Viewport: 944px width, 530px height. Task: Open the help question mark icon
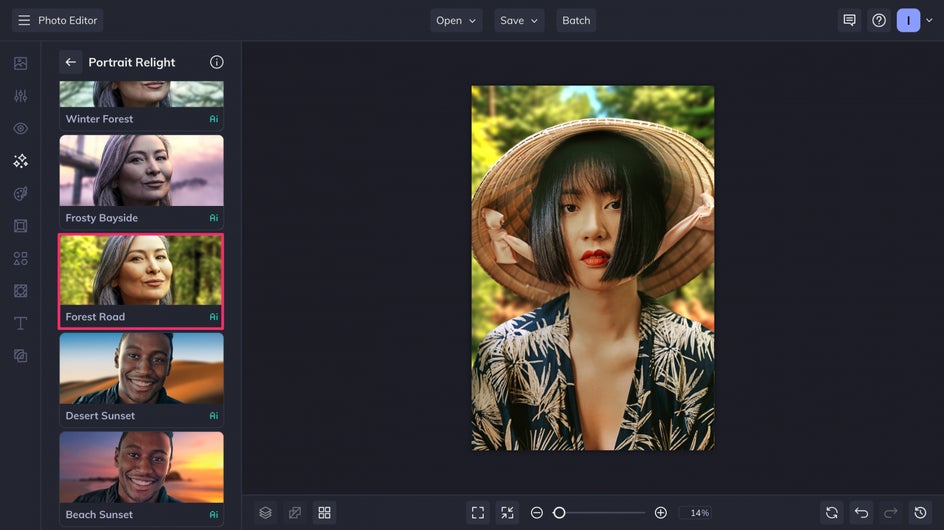coord(879,20)
